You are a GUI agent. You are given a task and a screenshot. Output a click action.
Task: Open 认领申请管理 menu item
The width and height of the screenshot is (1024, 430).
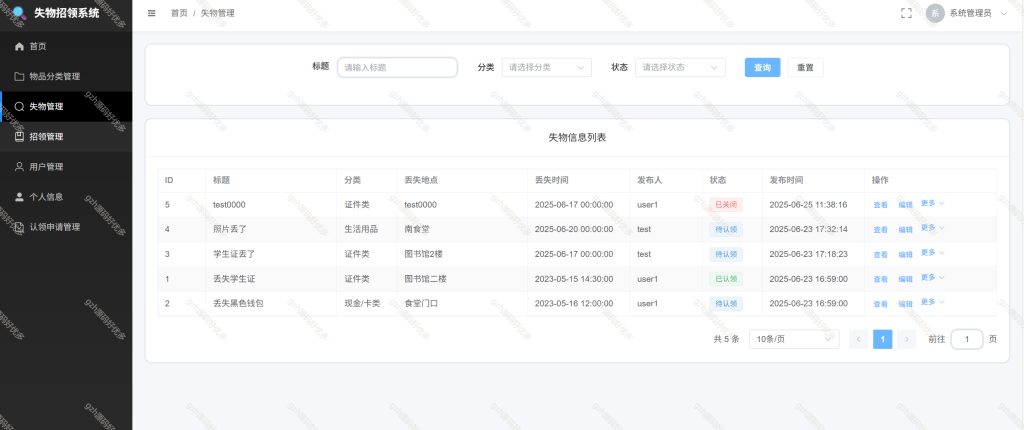tap(66, 227)
